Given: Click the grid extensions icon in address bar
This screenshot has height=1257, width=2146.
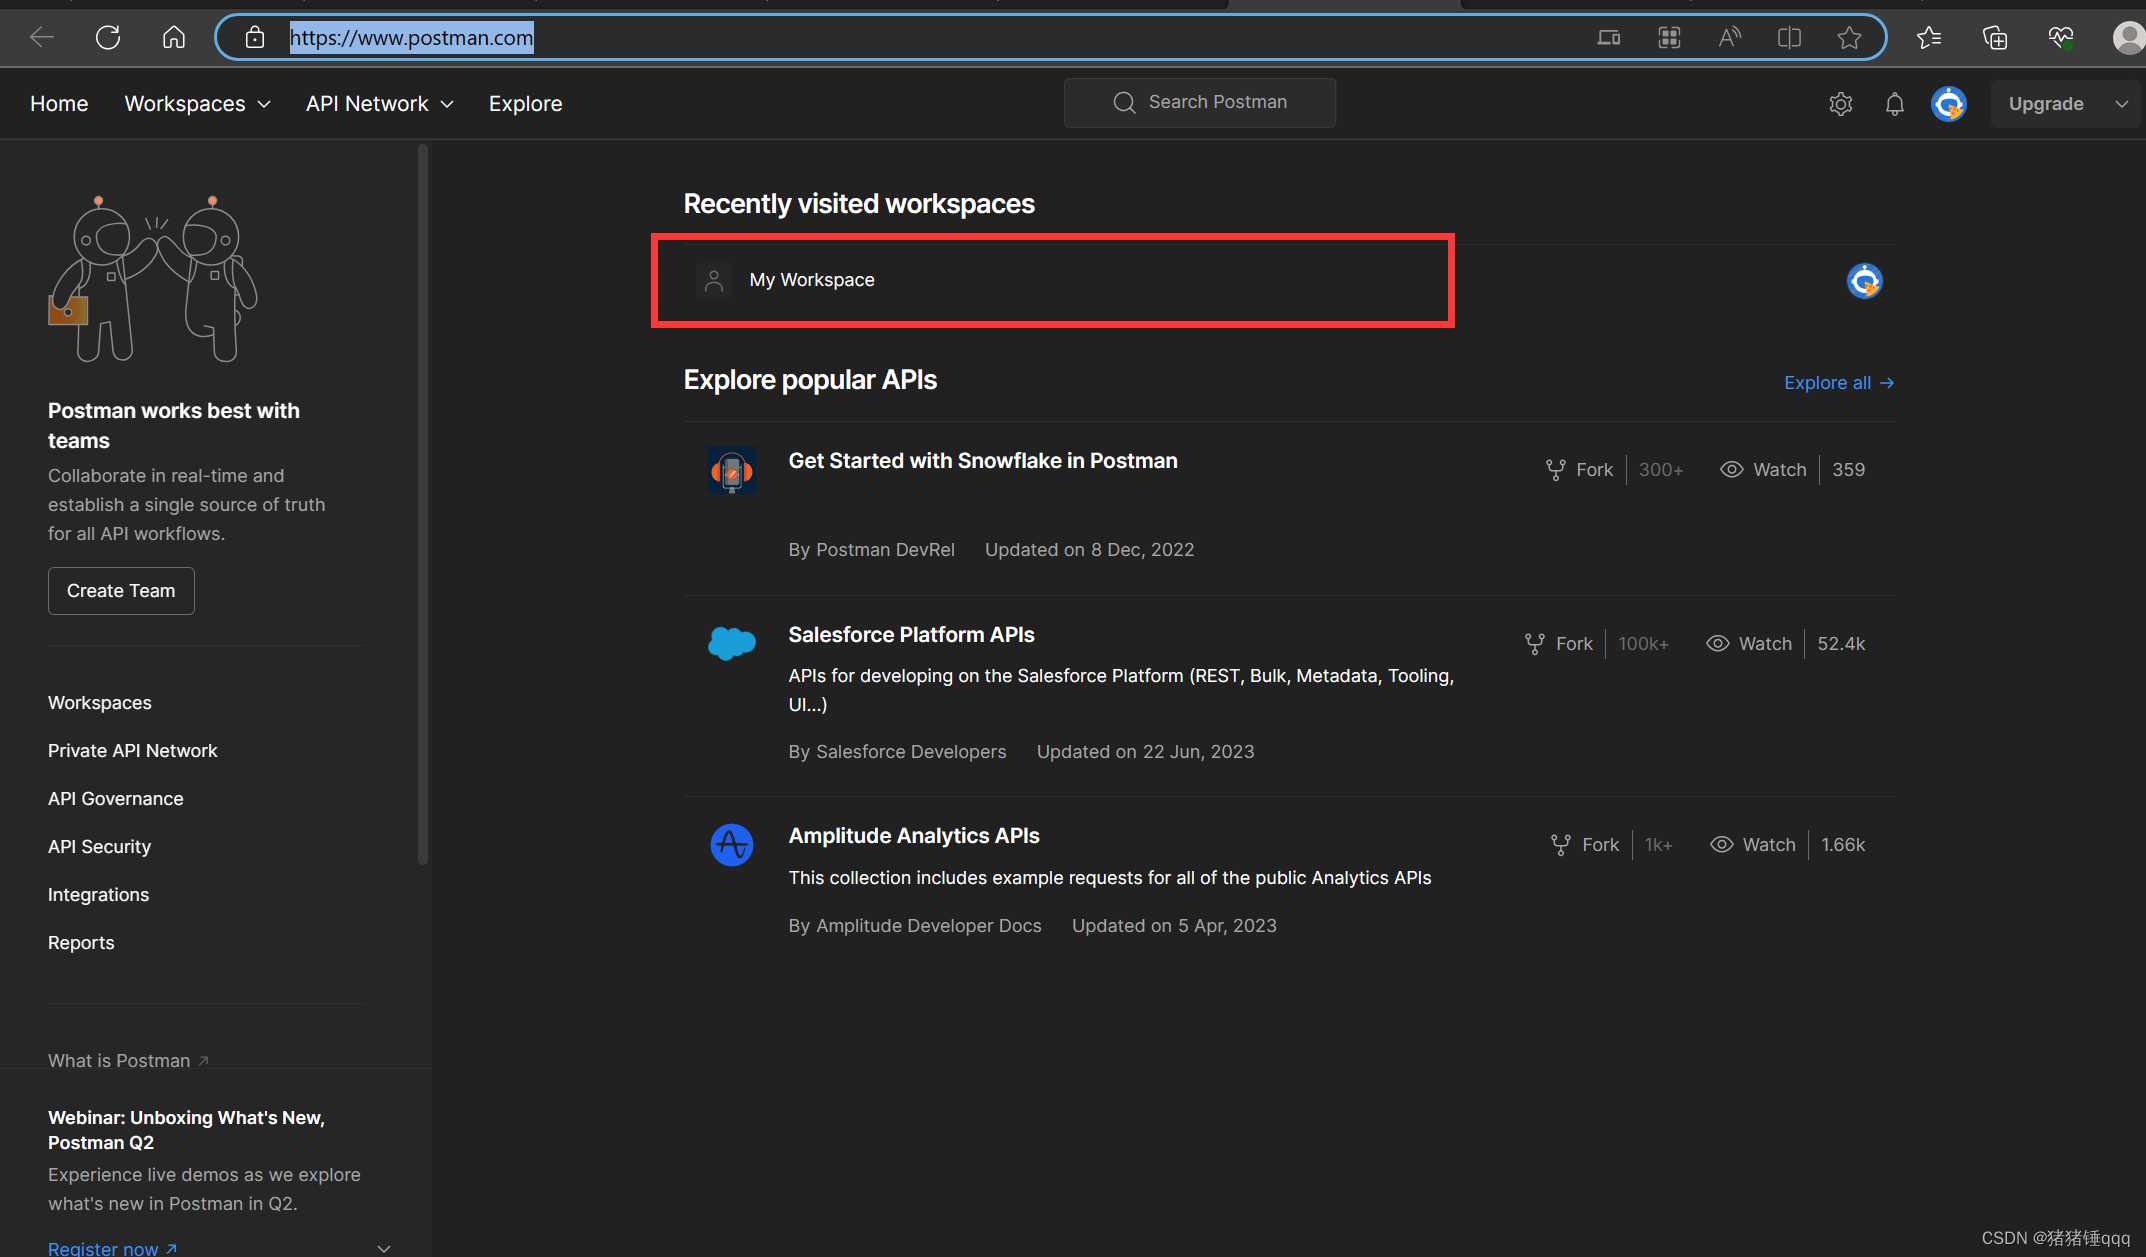Looking at the screenshot, I should [x=1669, y=38].
